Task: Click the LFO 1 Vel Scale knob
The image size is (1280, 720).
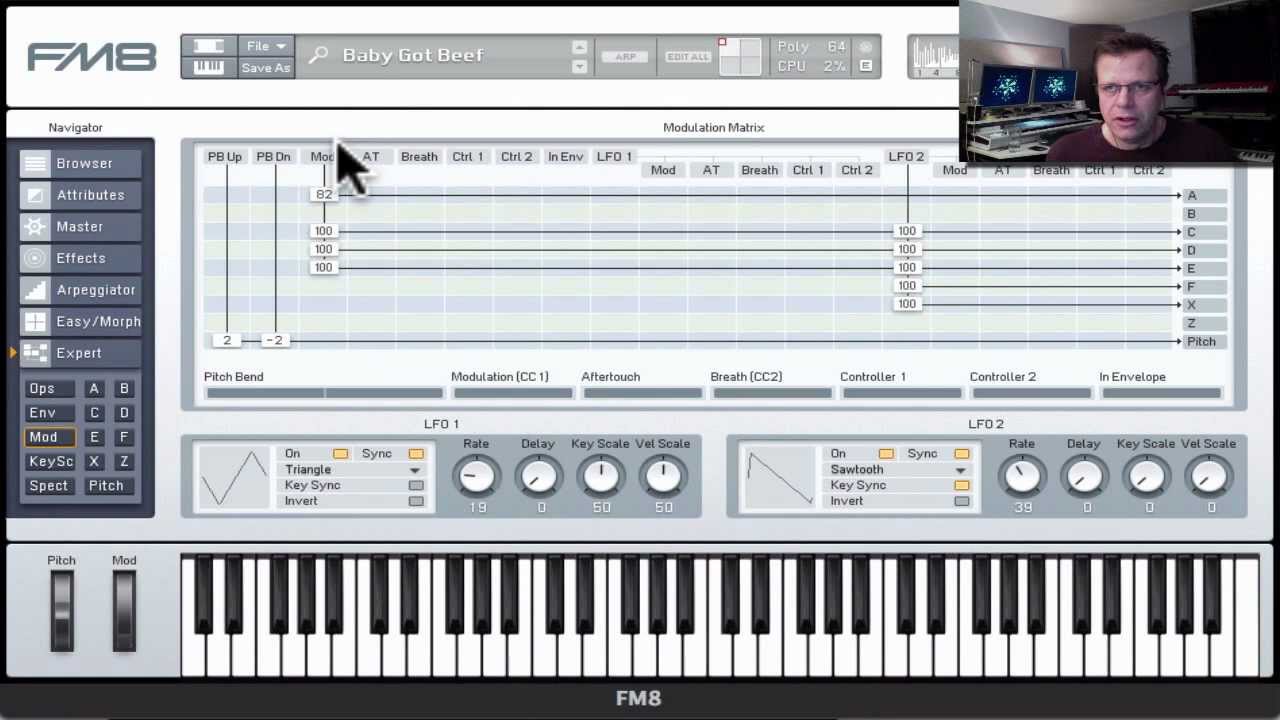Action: pyautogui.click(x=662, y=477)
